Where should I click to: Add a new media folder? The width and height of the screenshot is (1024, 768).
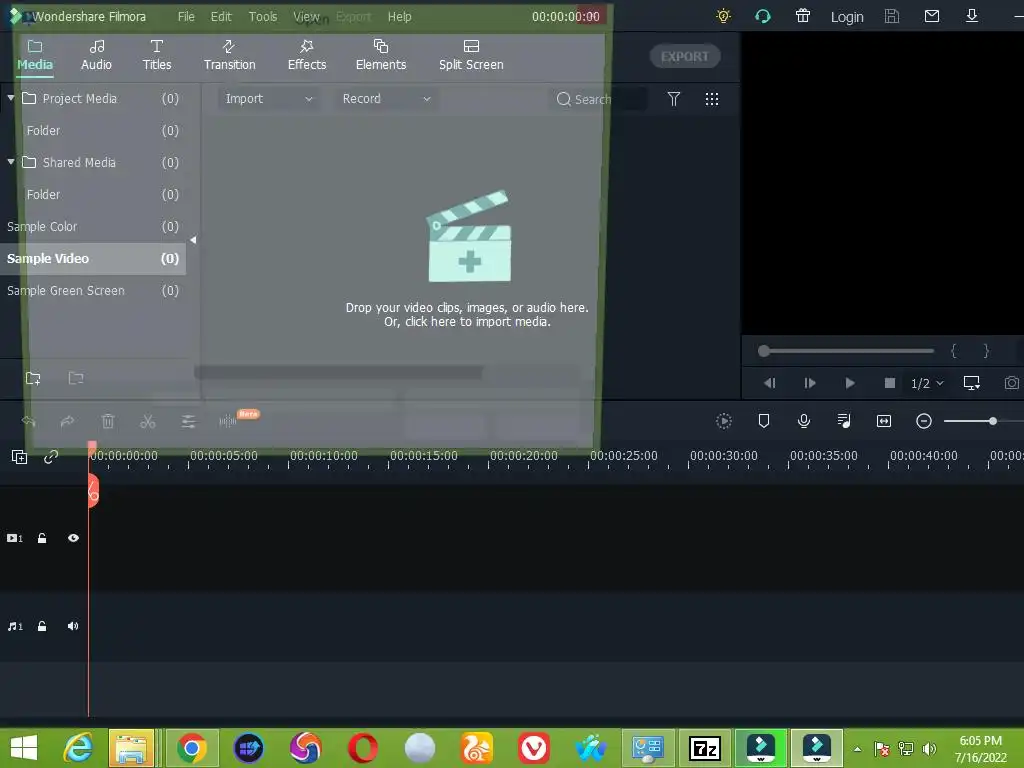coord(33,378)
